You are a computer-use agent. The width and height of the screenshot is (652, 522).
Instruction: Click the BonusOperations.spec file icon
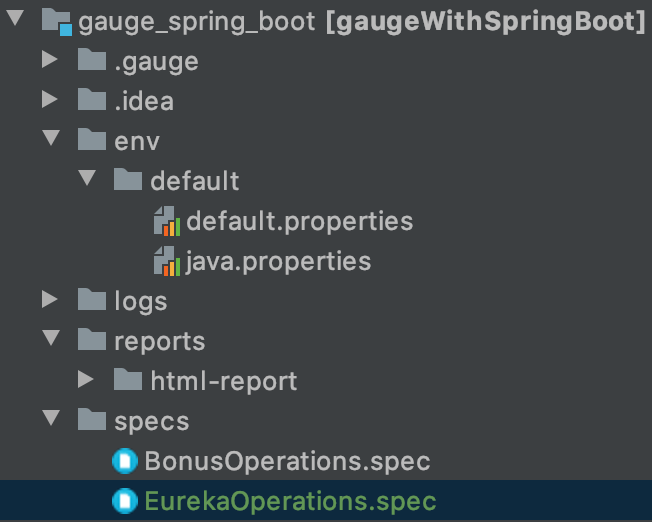pyautogui.click(x=126, y=461)
